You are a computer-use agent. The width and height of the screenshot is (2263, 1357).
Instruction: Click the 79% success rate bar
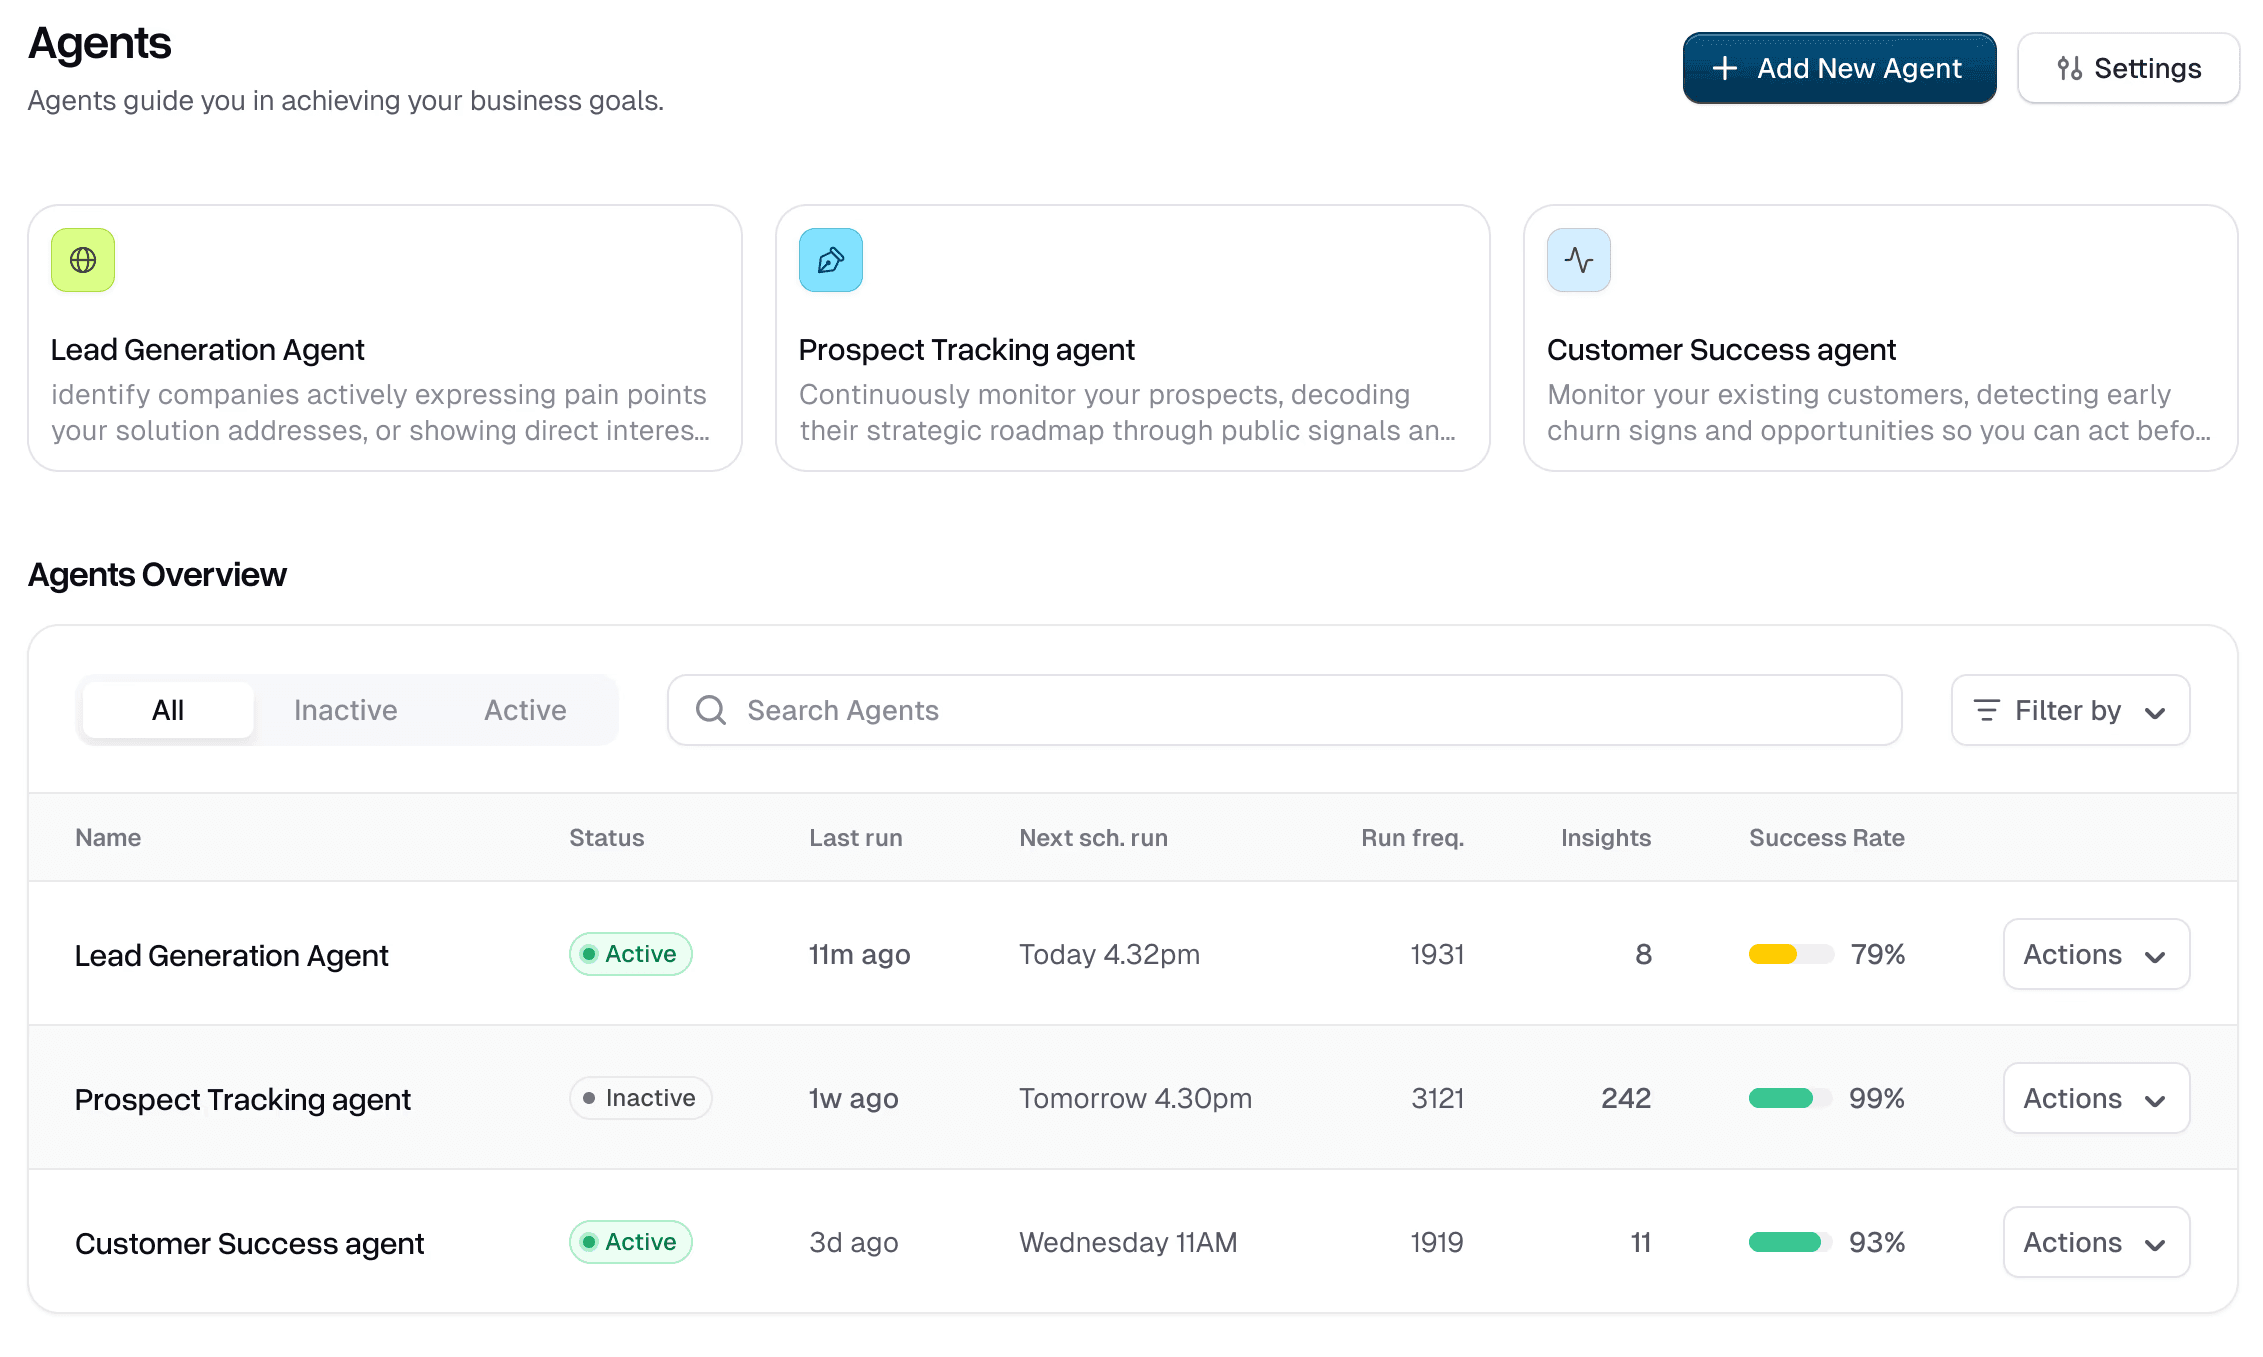coord(1791,954)
